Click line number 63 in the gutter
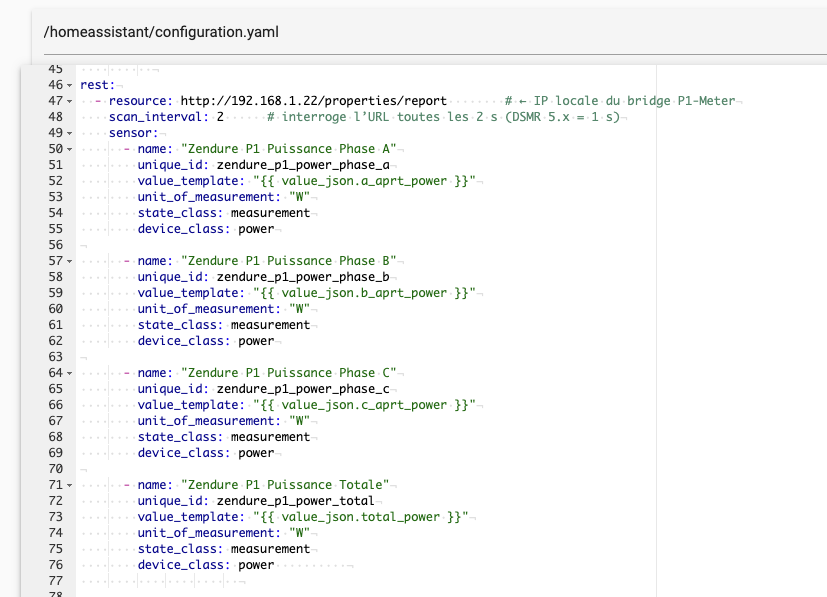This screenshot has width=827, height=597. pos(55,357)
